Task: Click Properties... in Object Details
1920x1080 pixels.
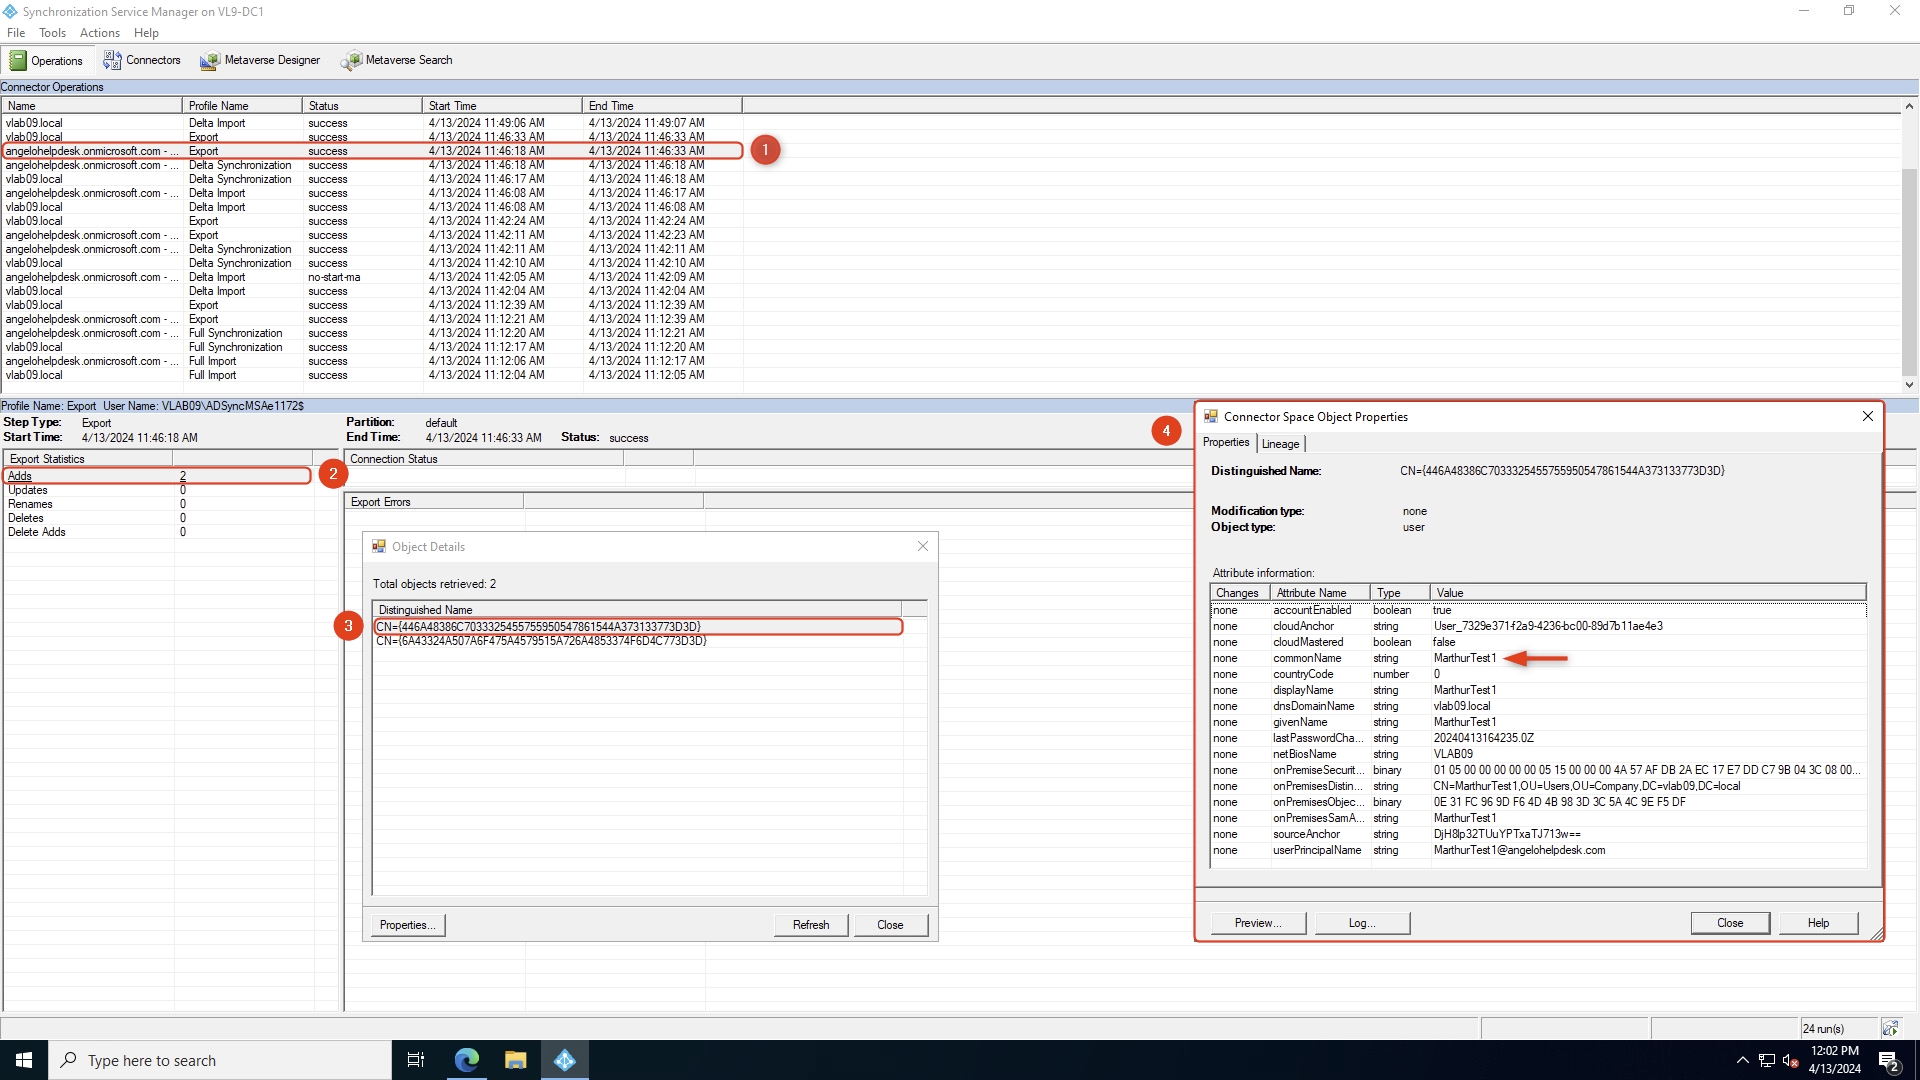Action: coord(407,925)
